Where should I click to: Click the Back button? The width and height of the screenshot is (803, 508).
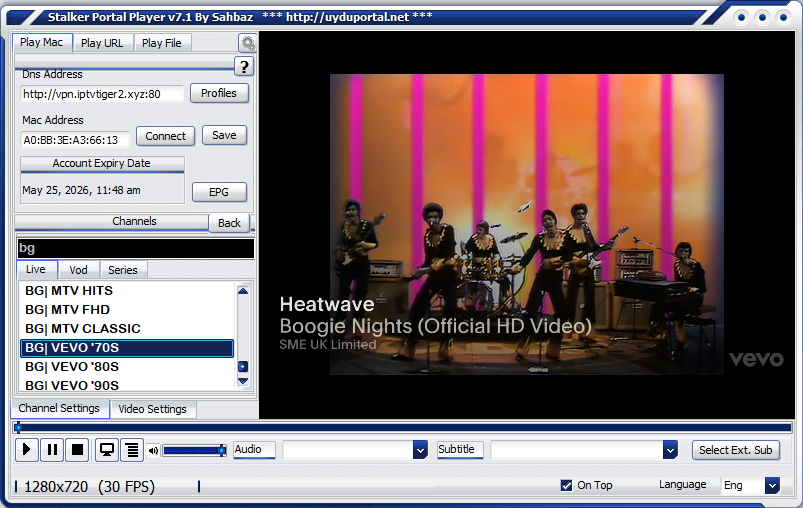click(229, 223)
